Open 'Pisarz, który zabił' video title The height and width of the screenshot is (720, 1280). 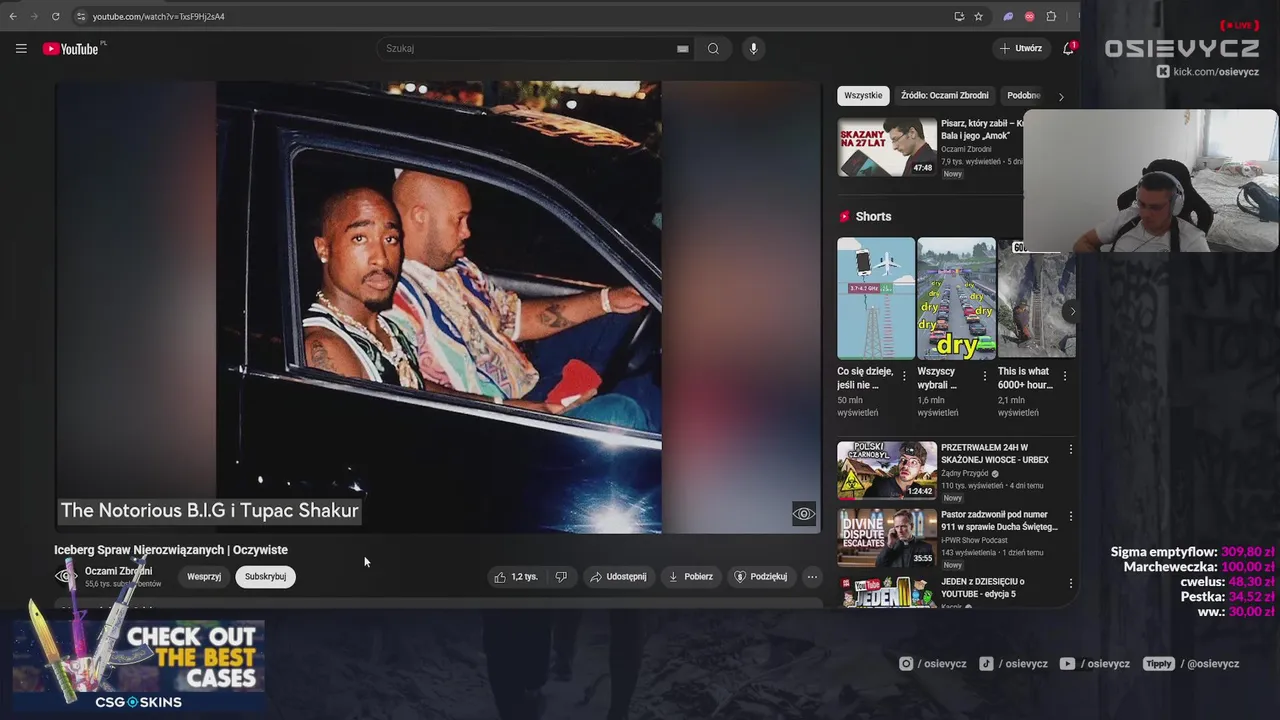982,129
